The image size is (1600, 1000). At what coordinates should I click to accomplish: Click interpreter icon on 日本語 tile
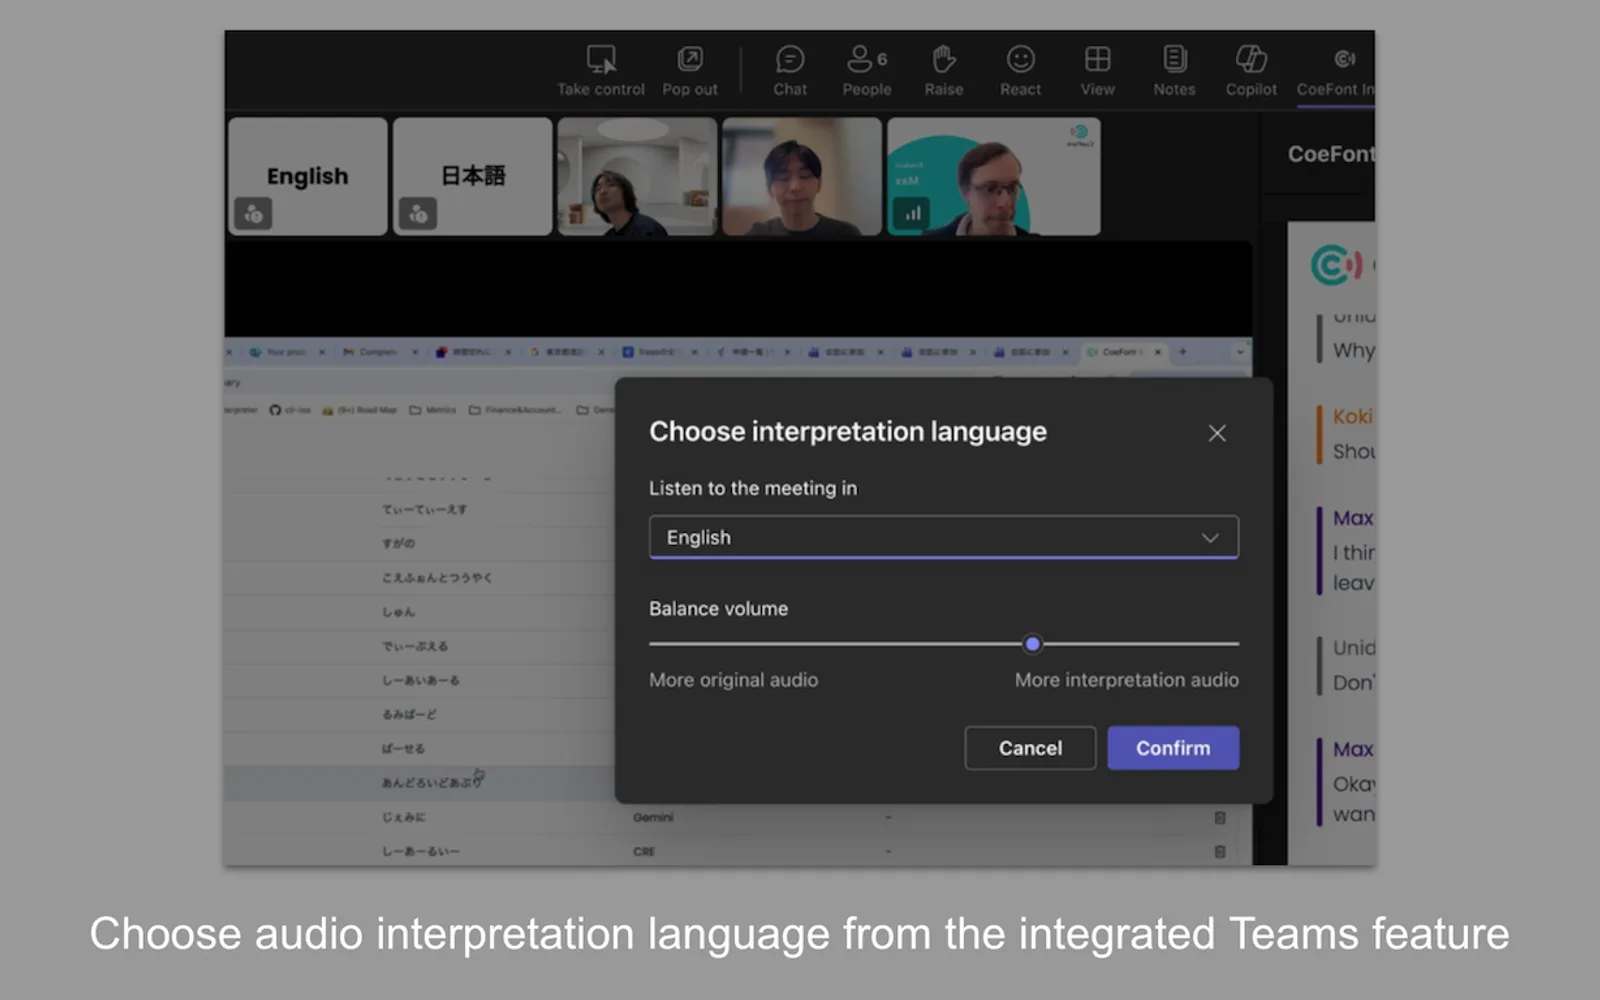tap(418, 213)
